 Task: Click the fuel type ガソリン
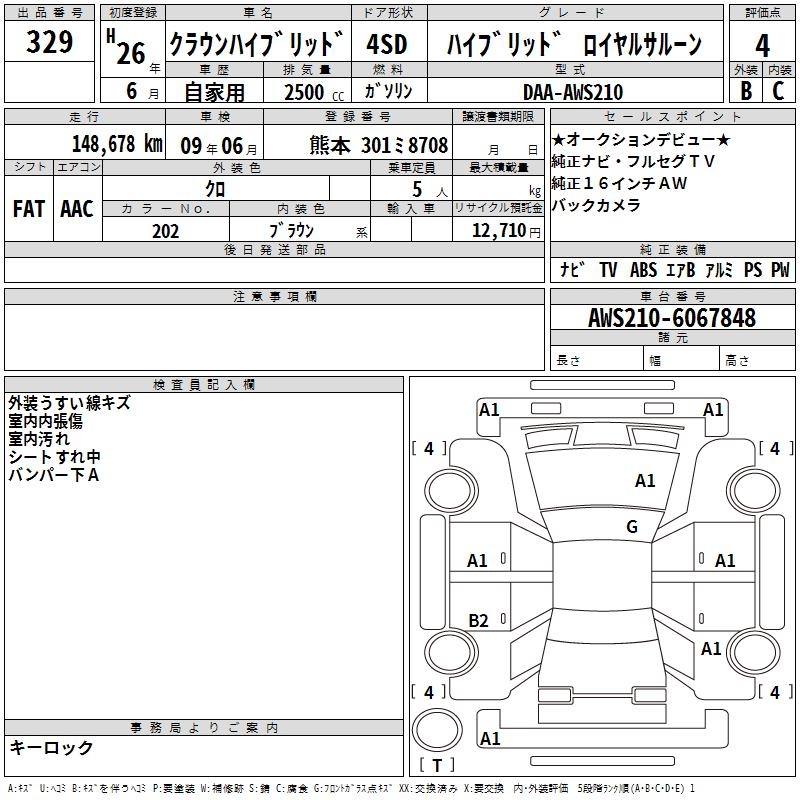388,91
